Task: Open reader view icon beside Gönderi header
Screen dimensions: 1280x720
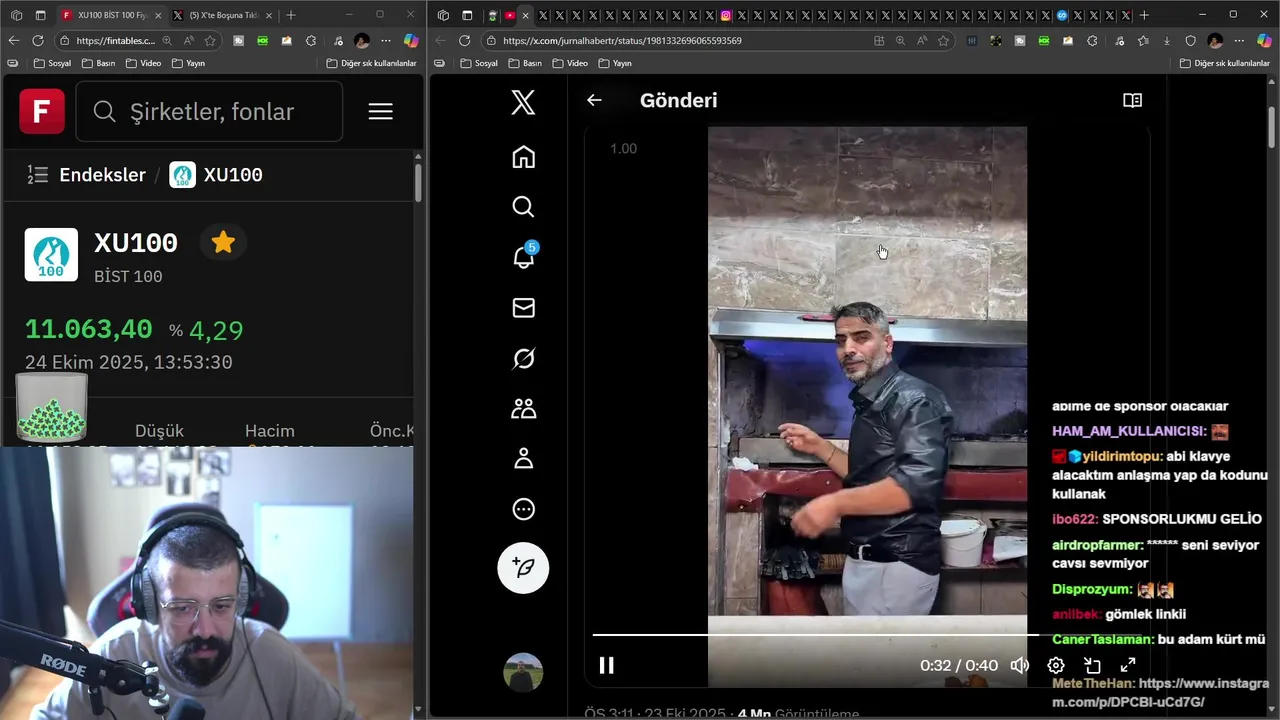Action: [x=1132, y=100]
